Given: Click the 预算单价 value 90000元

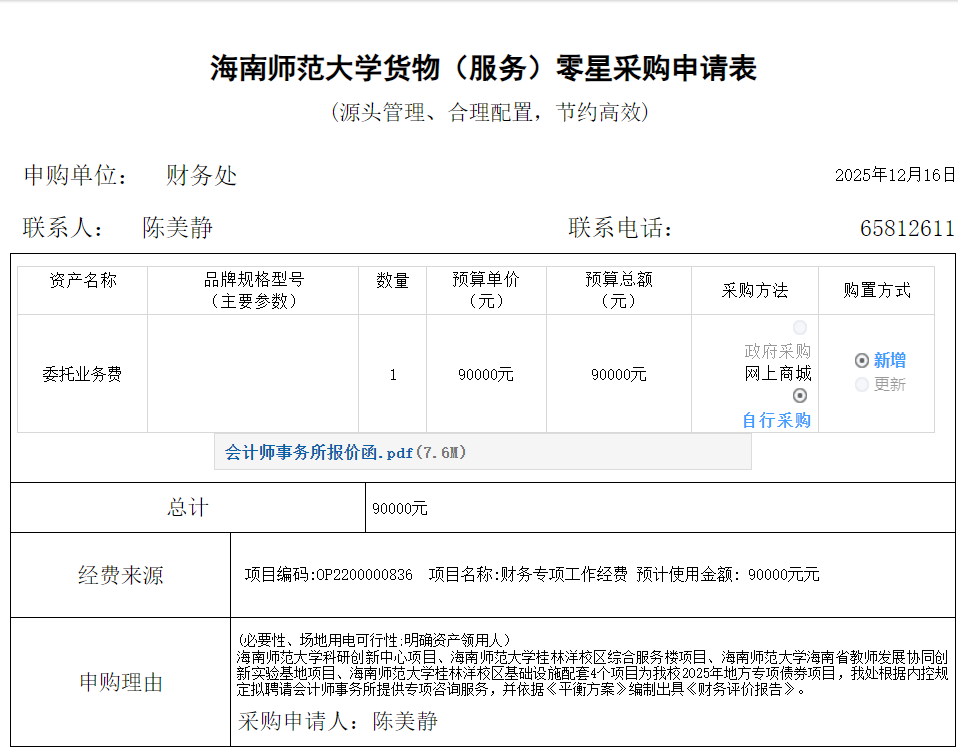Looking at the screenshot, I should (x=486, y=375).
